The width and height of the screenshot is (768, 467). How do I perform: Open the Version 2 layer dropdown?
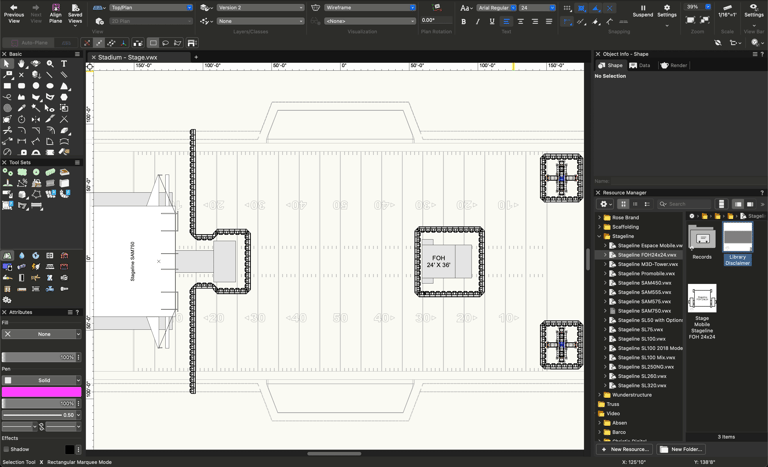[261, 8]
